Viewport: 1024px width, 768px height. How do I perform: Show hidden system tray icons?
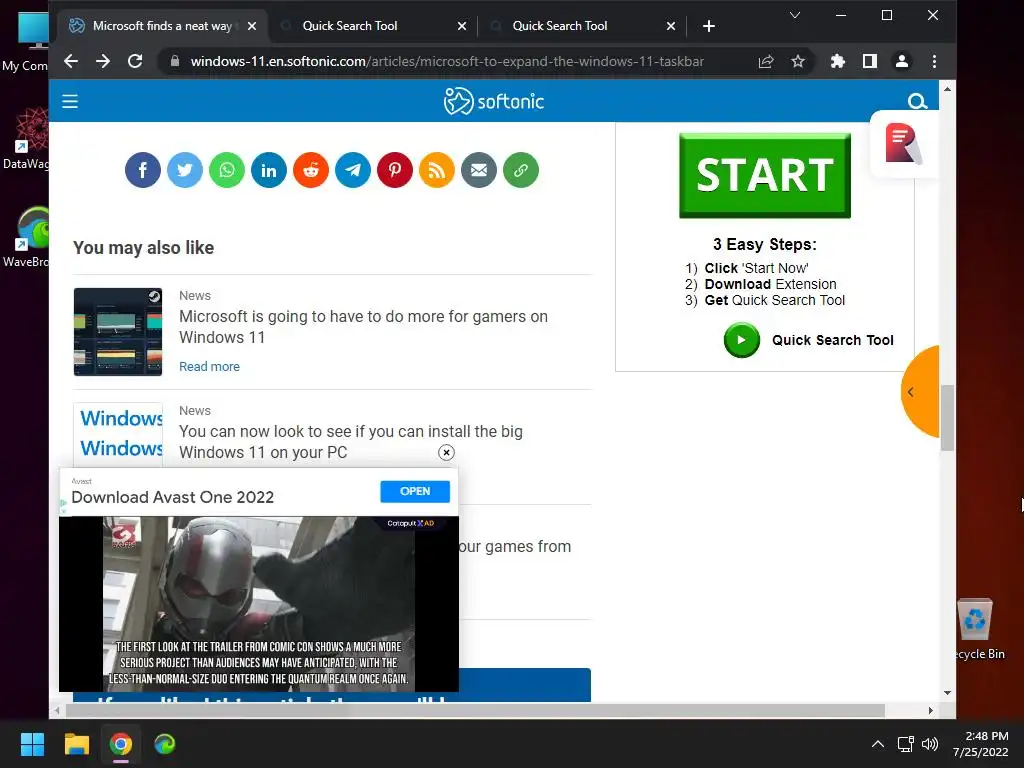878,744
